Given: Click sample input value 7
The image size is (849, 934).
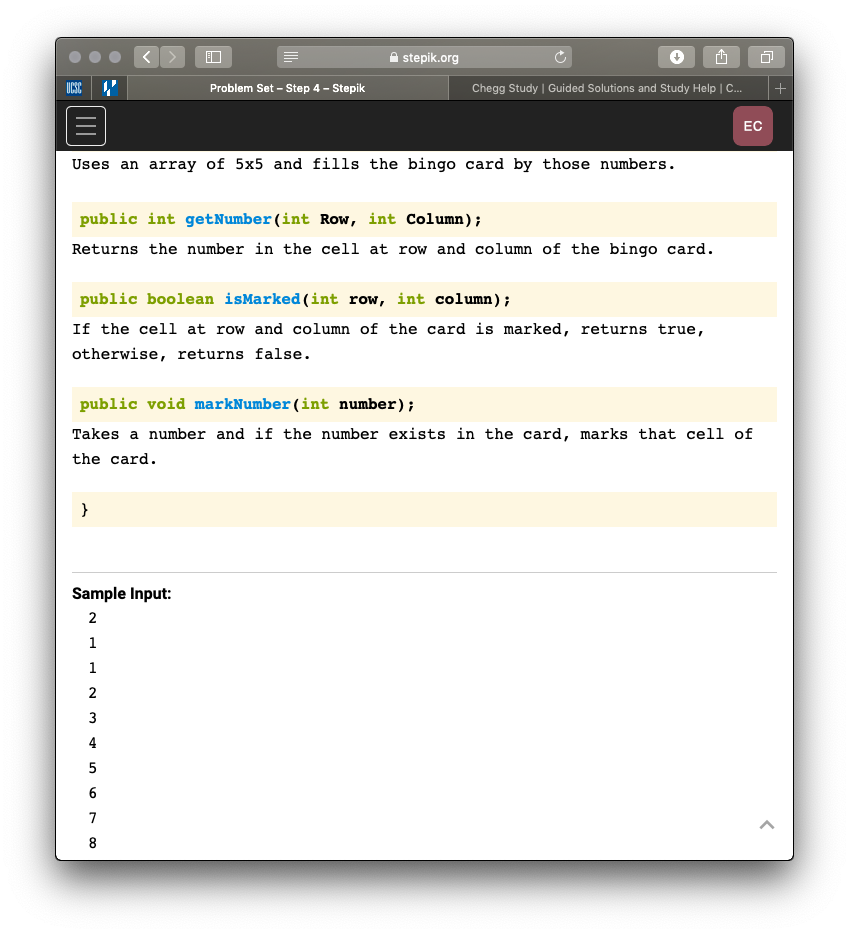Looking at the screenshot, I should coord(92,818).
